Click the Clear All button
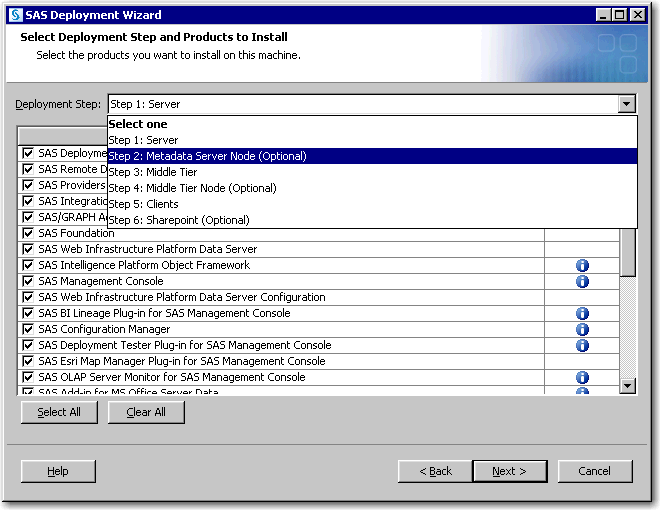This screenshot has width=660, height=510. (x=146, y=412)
